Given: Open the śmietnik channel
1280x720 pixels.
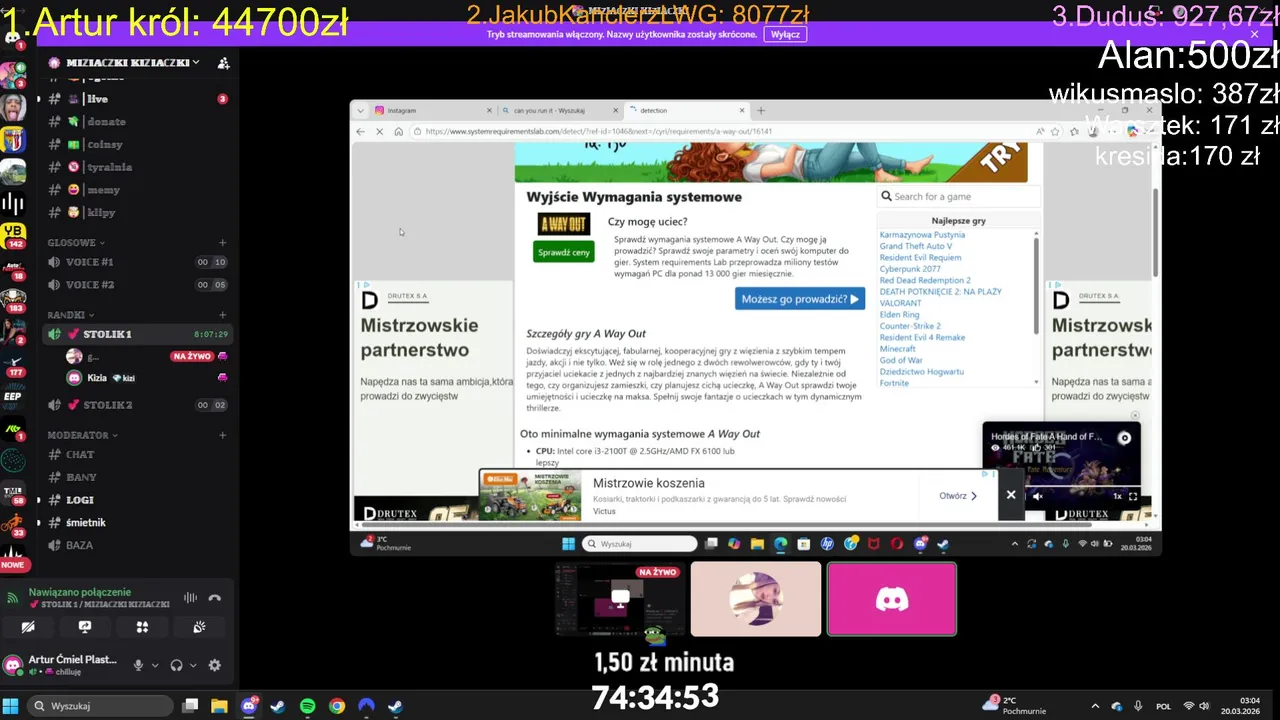Looking at the screenshot, I should pyautogui.click(x=139, y=523).
